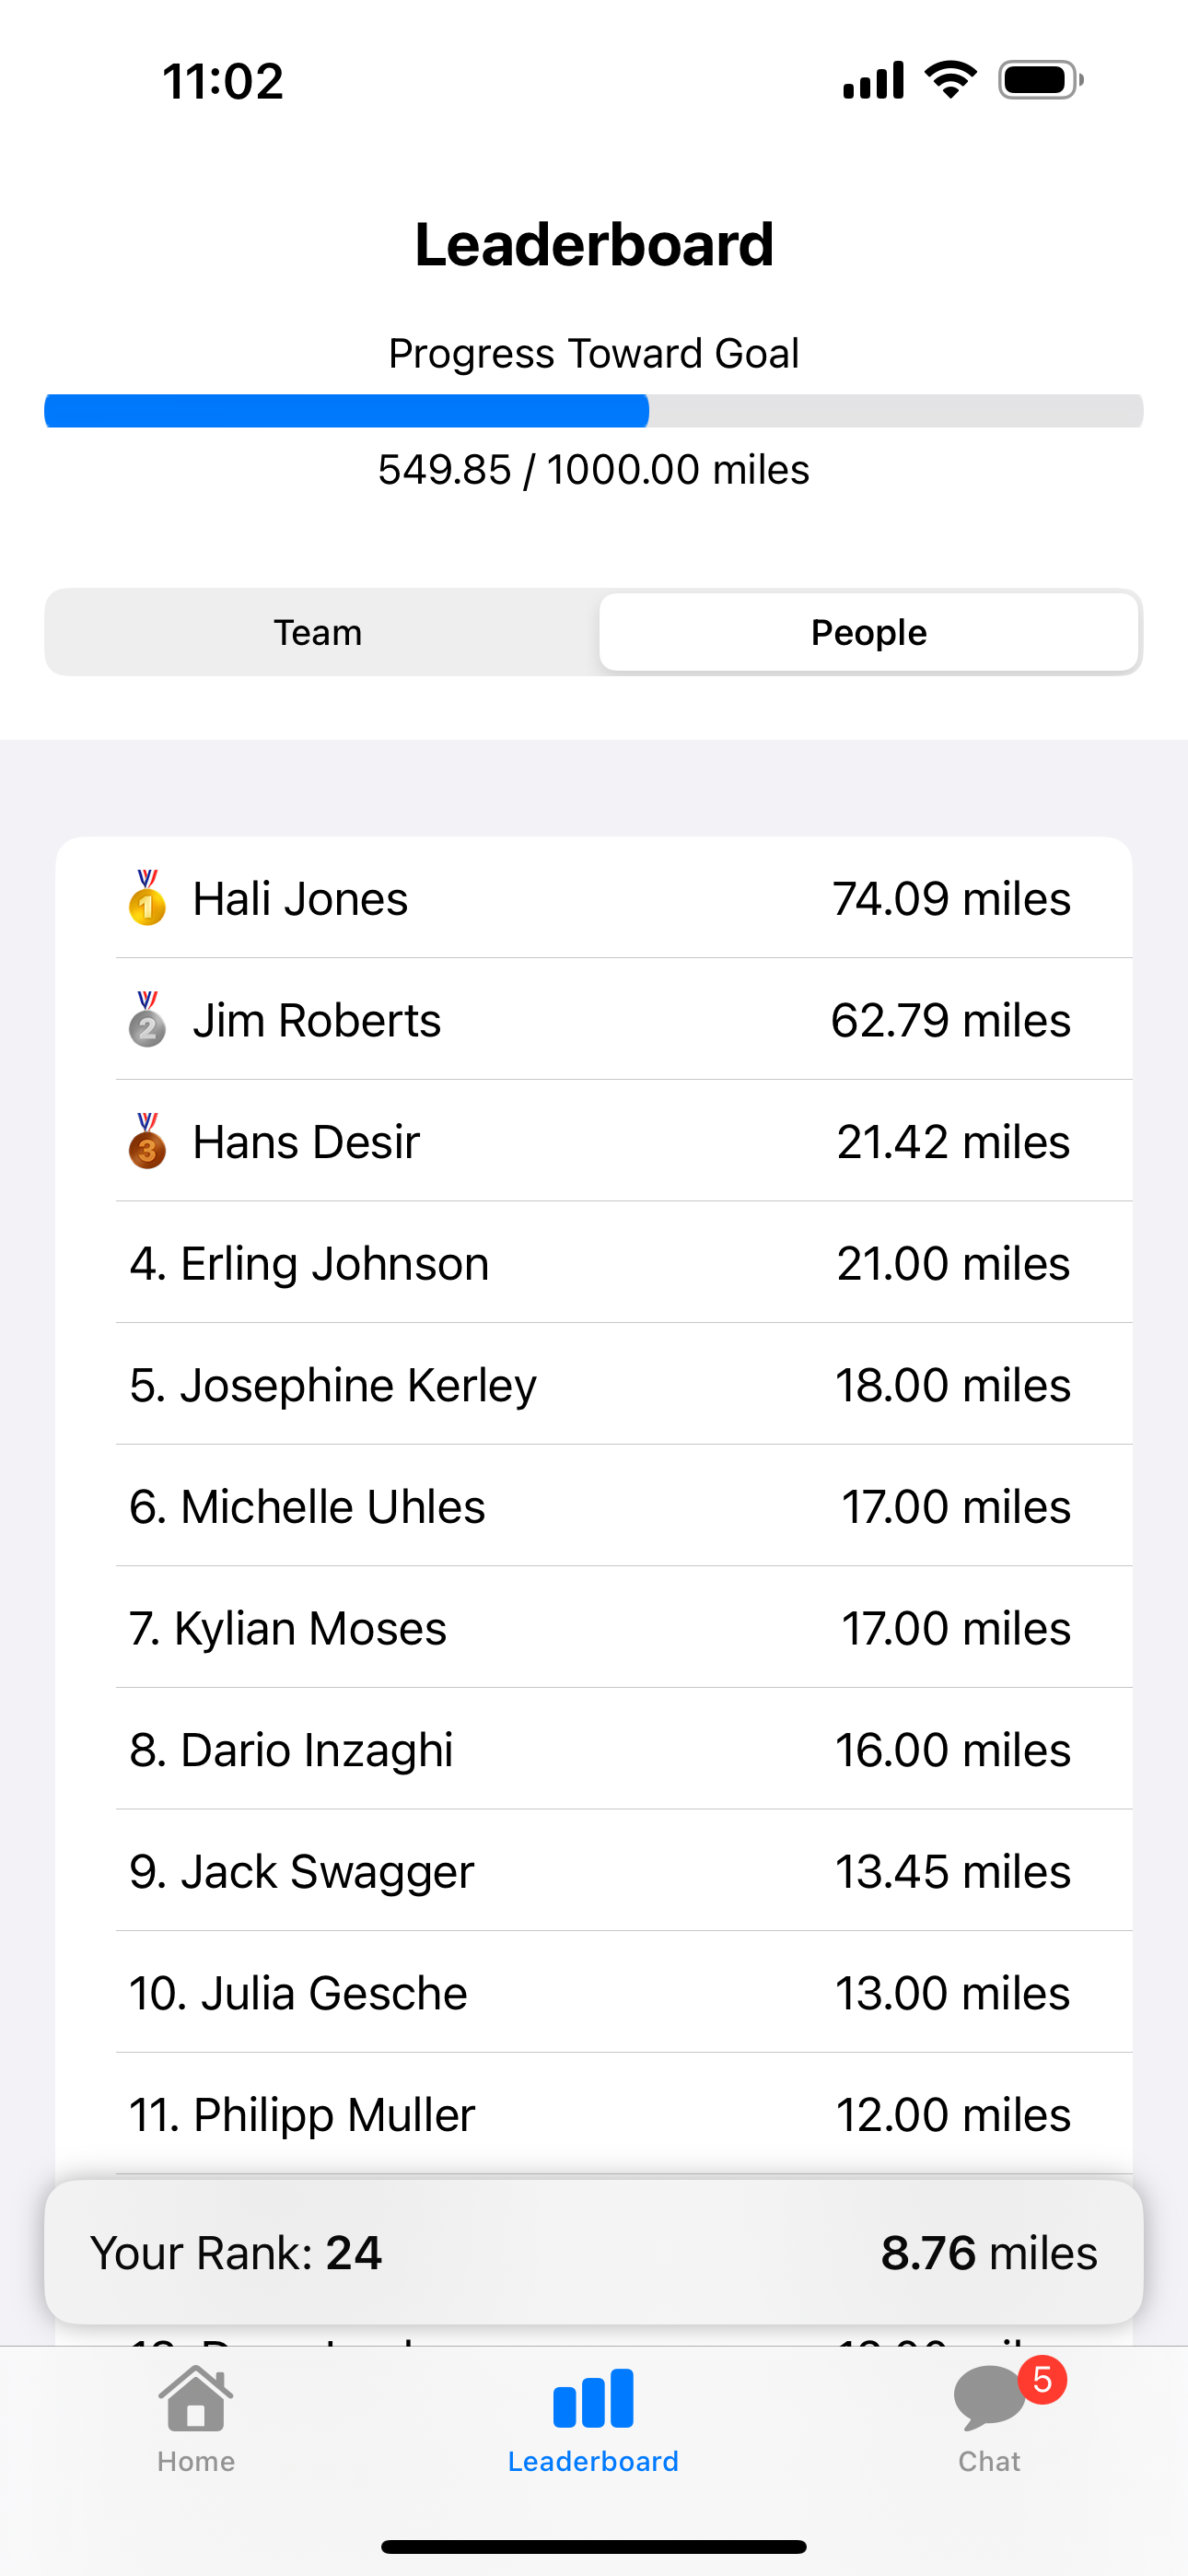
Task: Switch to the Team segment
Action: (x=318, y=632)
